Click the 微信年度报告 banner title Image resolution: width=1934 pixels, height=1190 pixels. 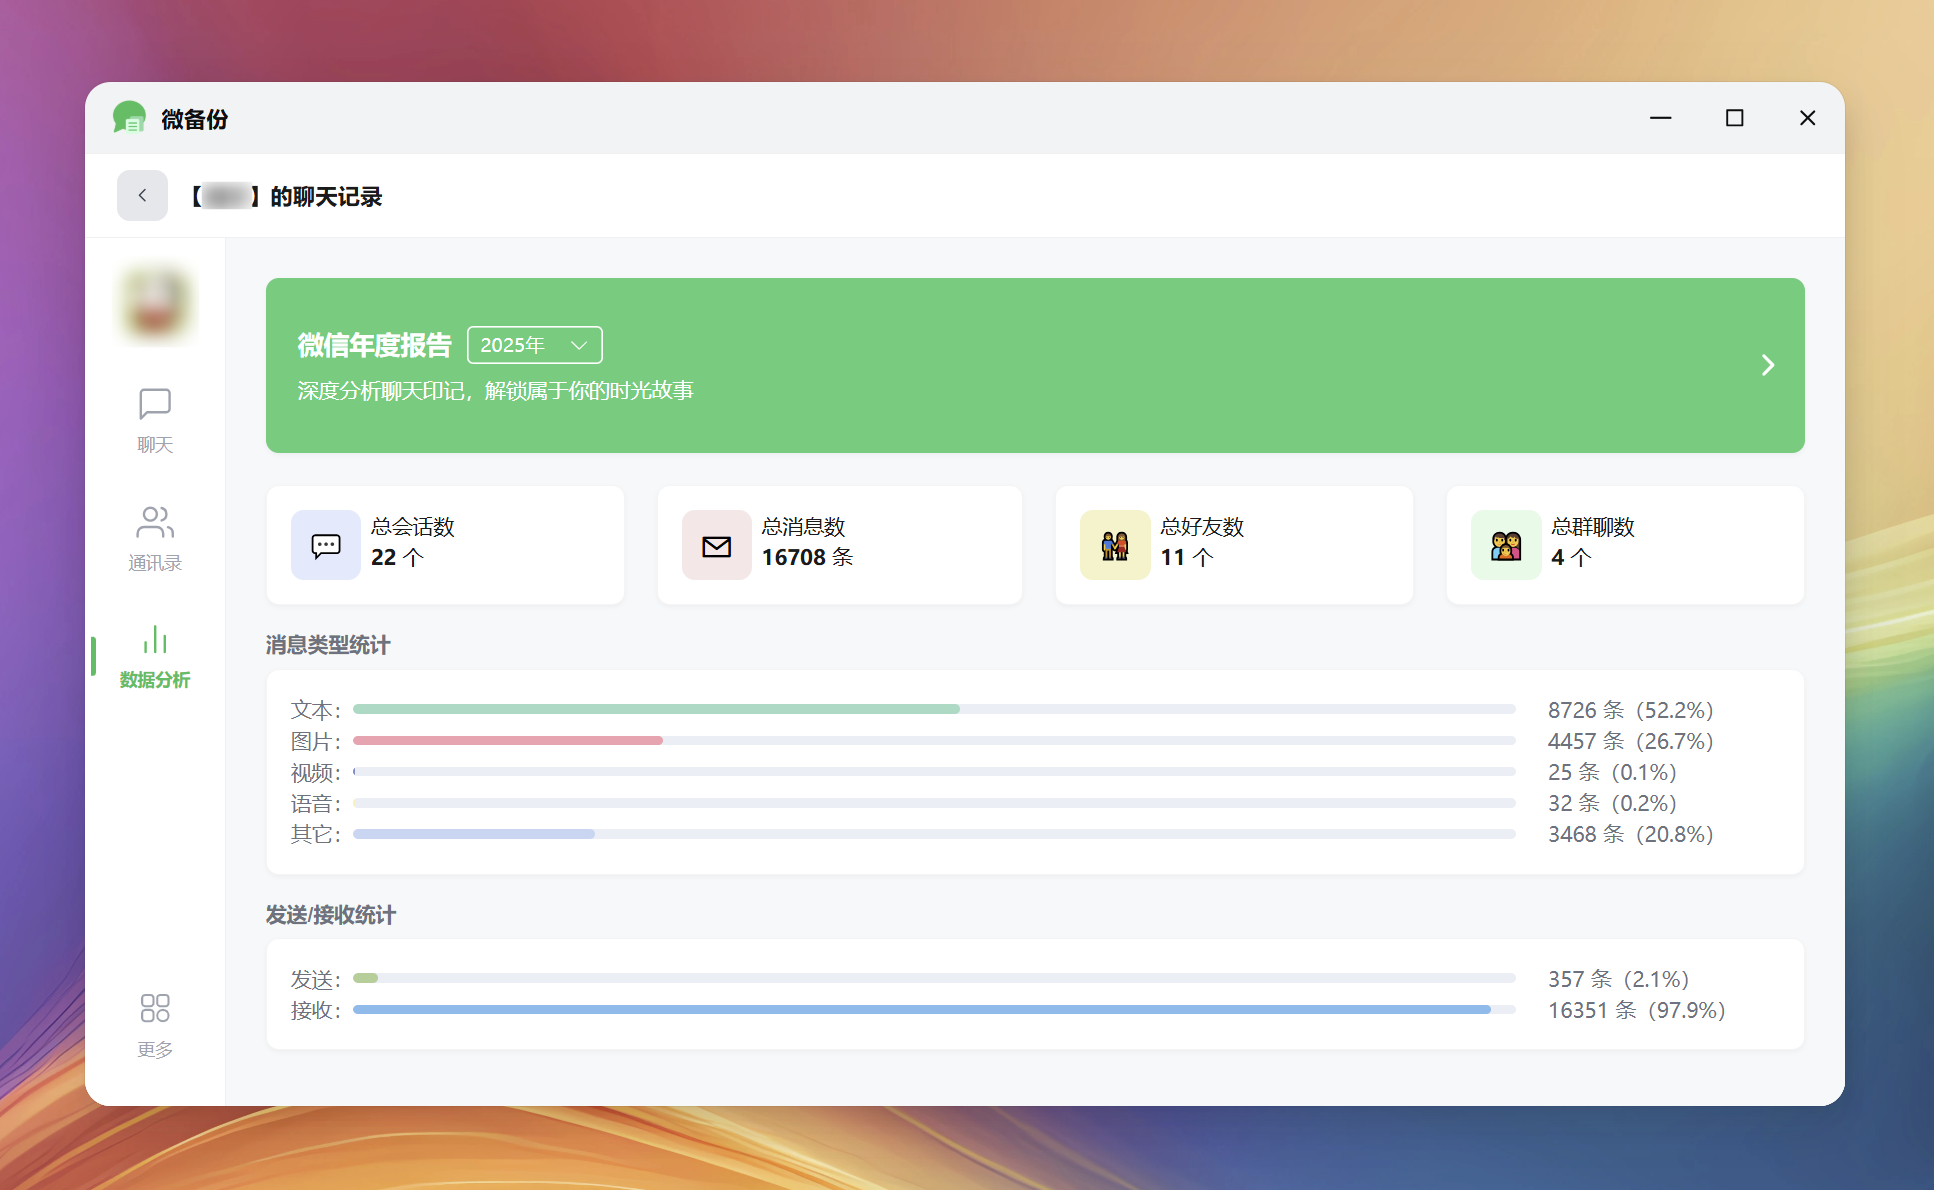pyautogui.click(x=374, y=345)
